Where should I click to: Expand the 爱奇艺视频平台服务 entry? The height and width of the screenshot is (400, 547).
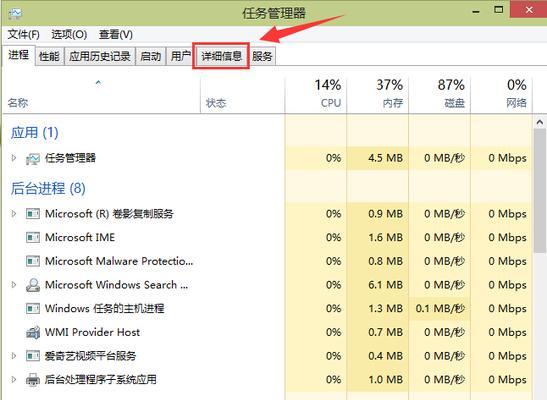pyautogui.click(x=14, y=356)
